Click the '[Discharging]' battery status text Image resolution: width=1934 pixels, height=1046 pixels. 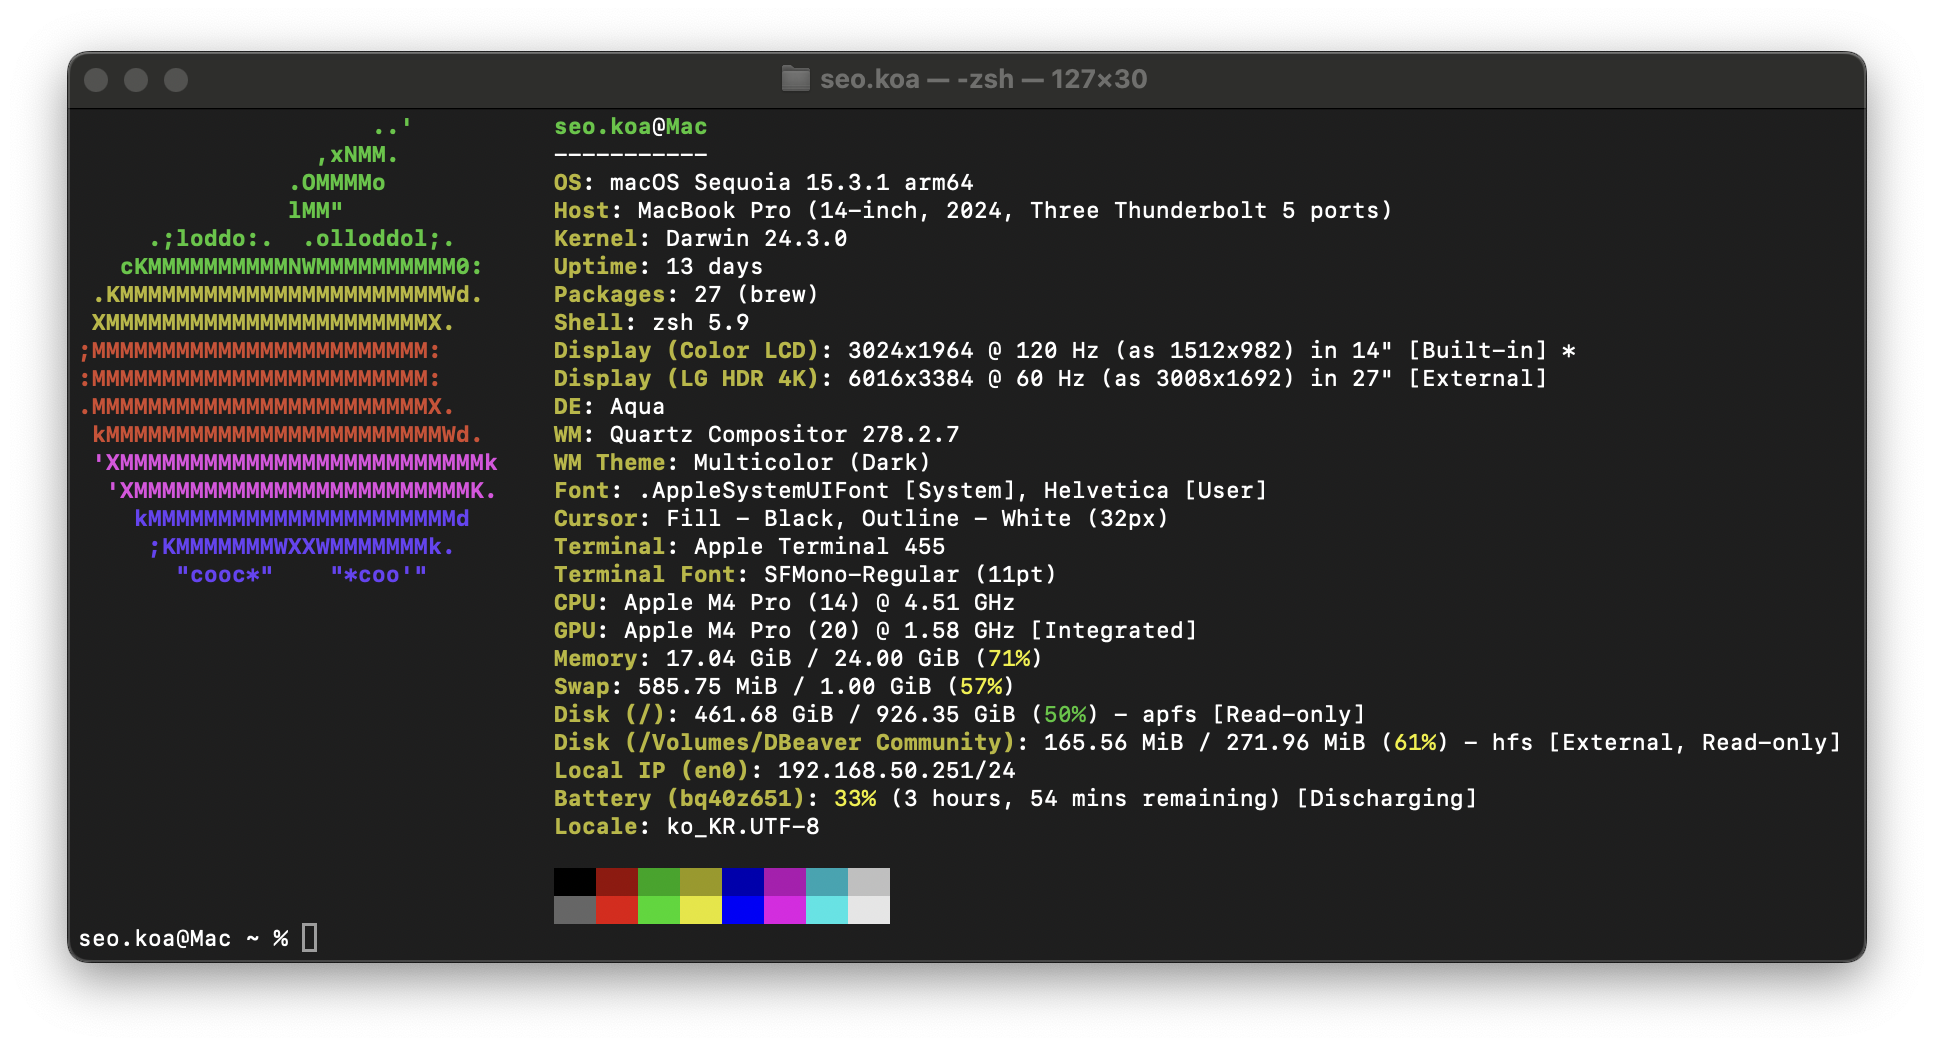pos(1387,799)
